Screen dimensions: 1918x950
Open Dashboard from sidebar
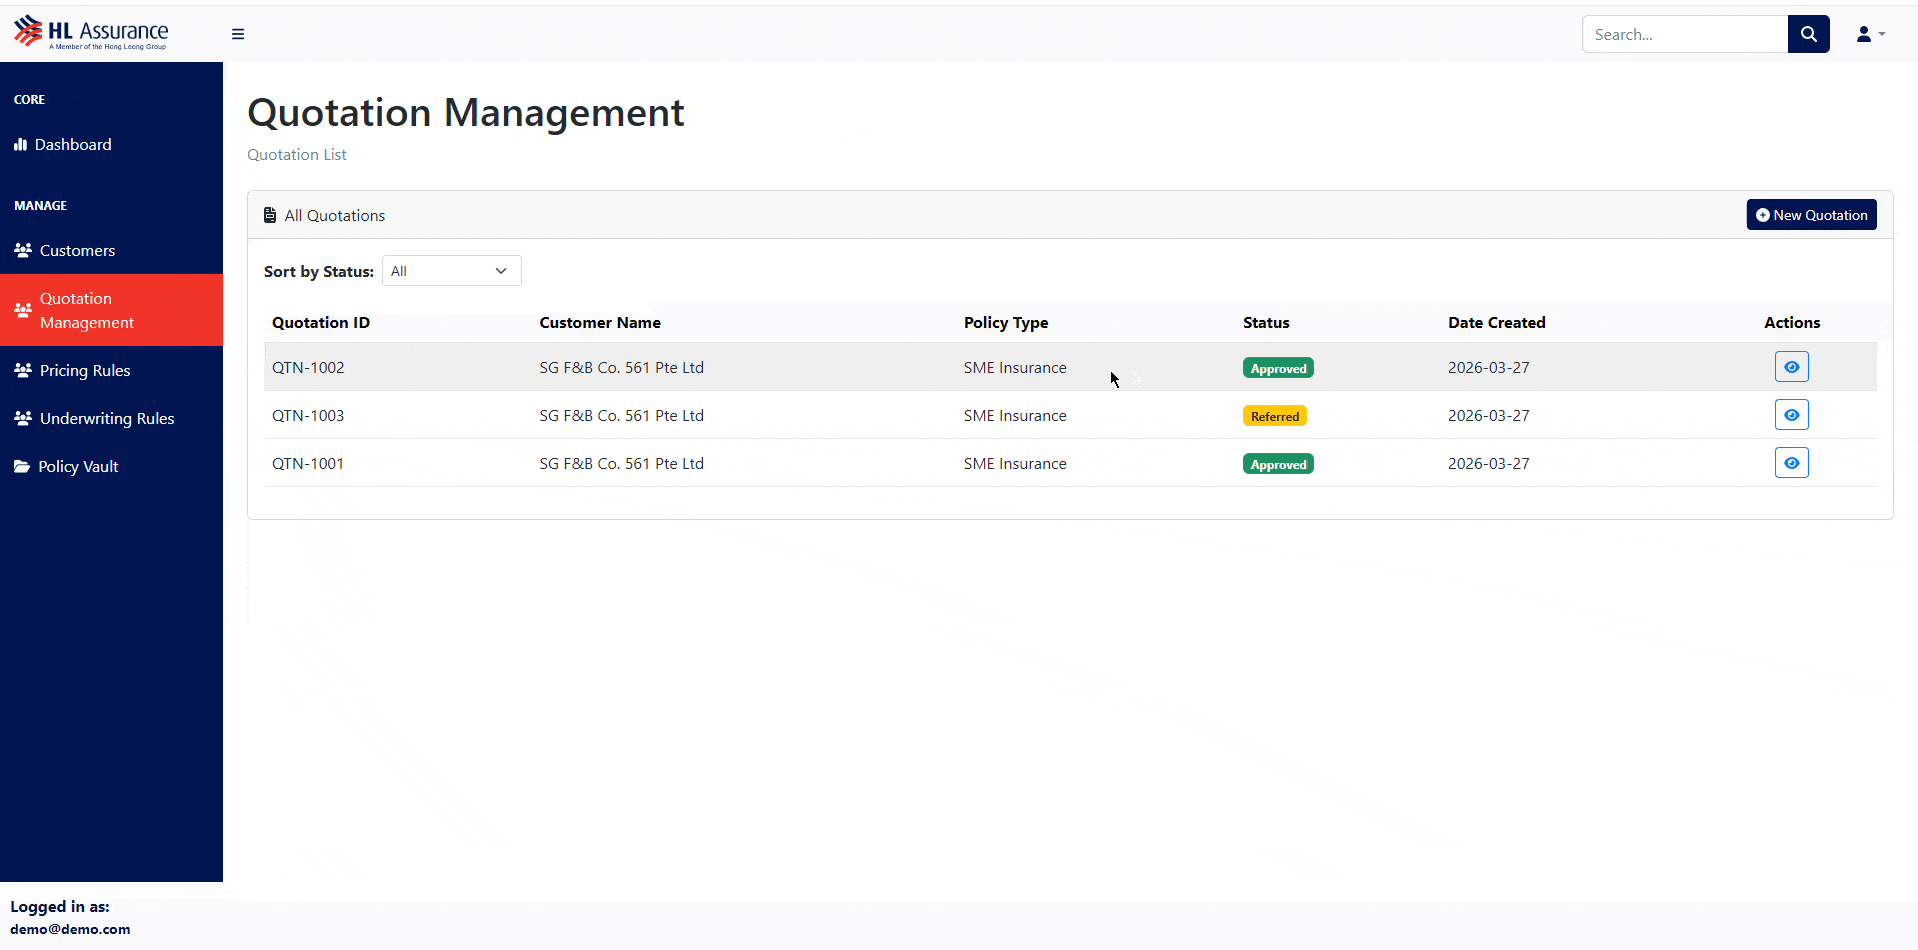73,145
